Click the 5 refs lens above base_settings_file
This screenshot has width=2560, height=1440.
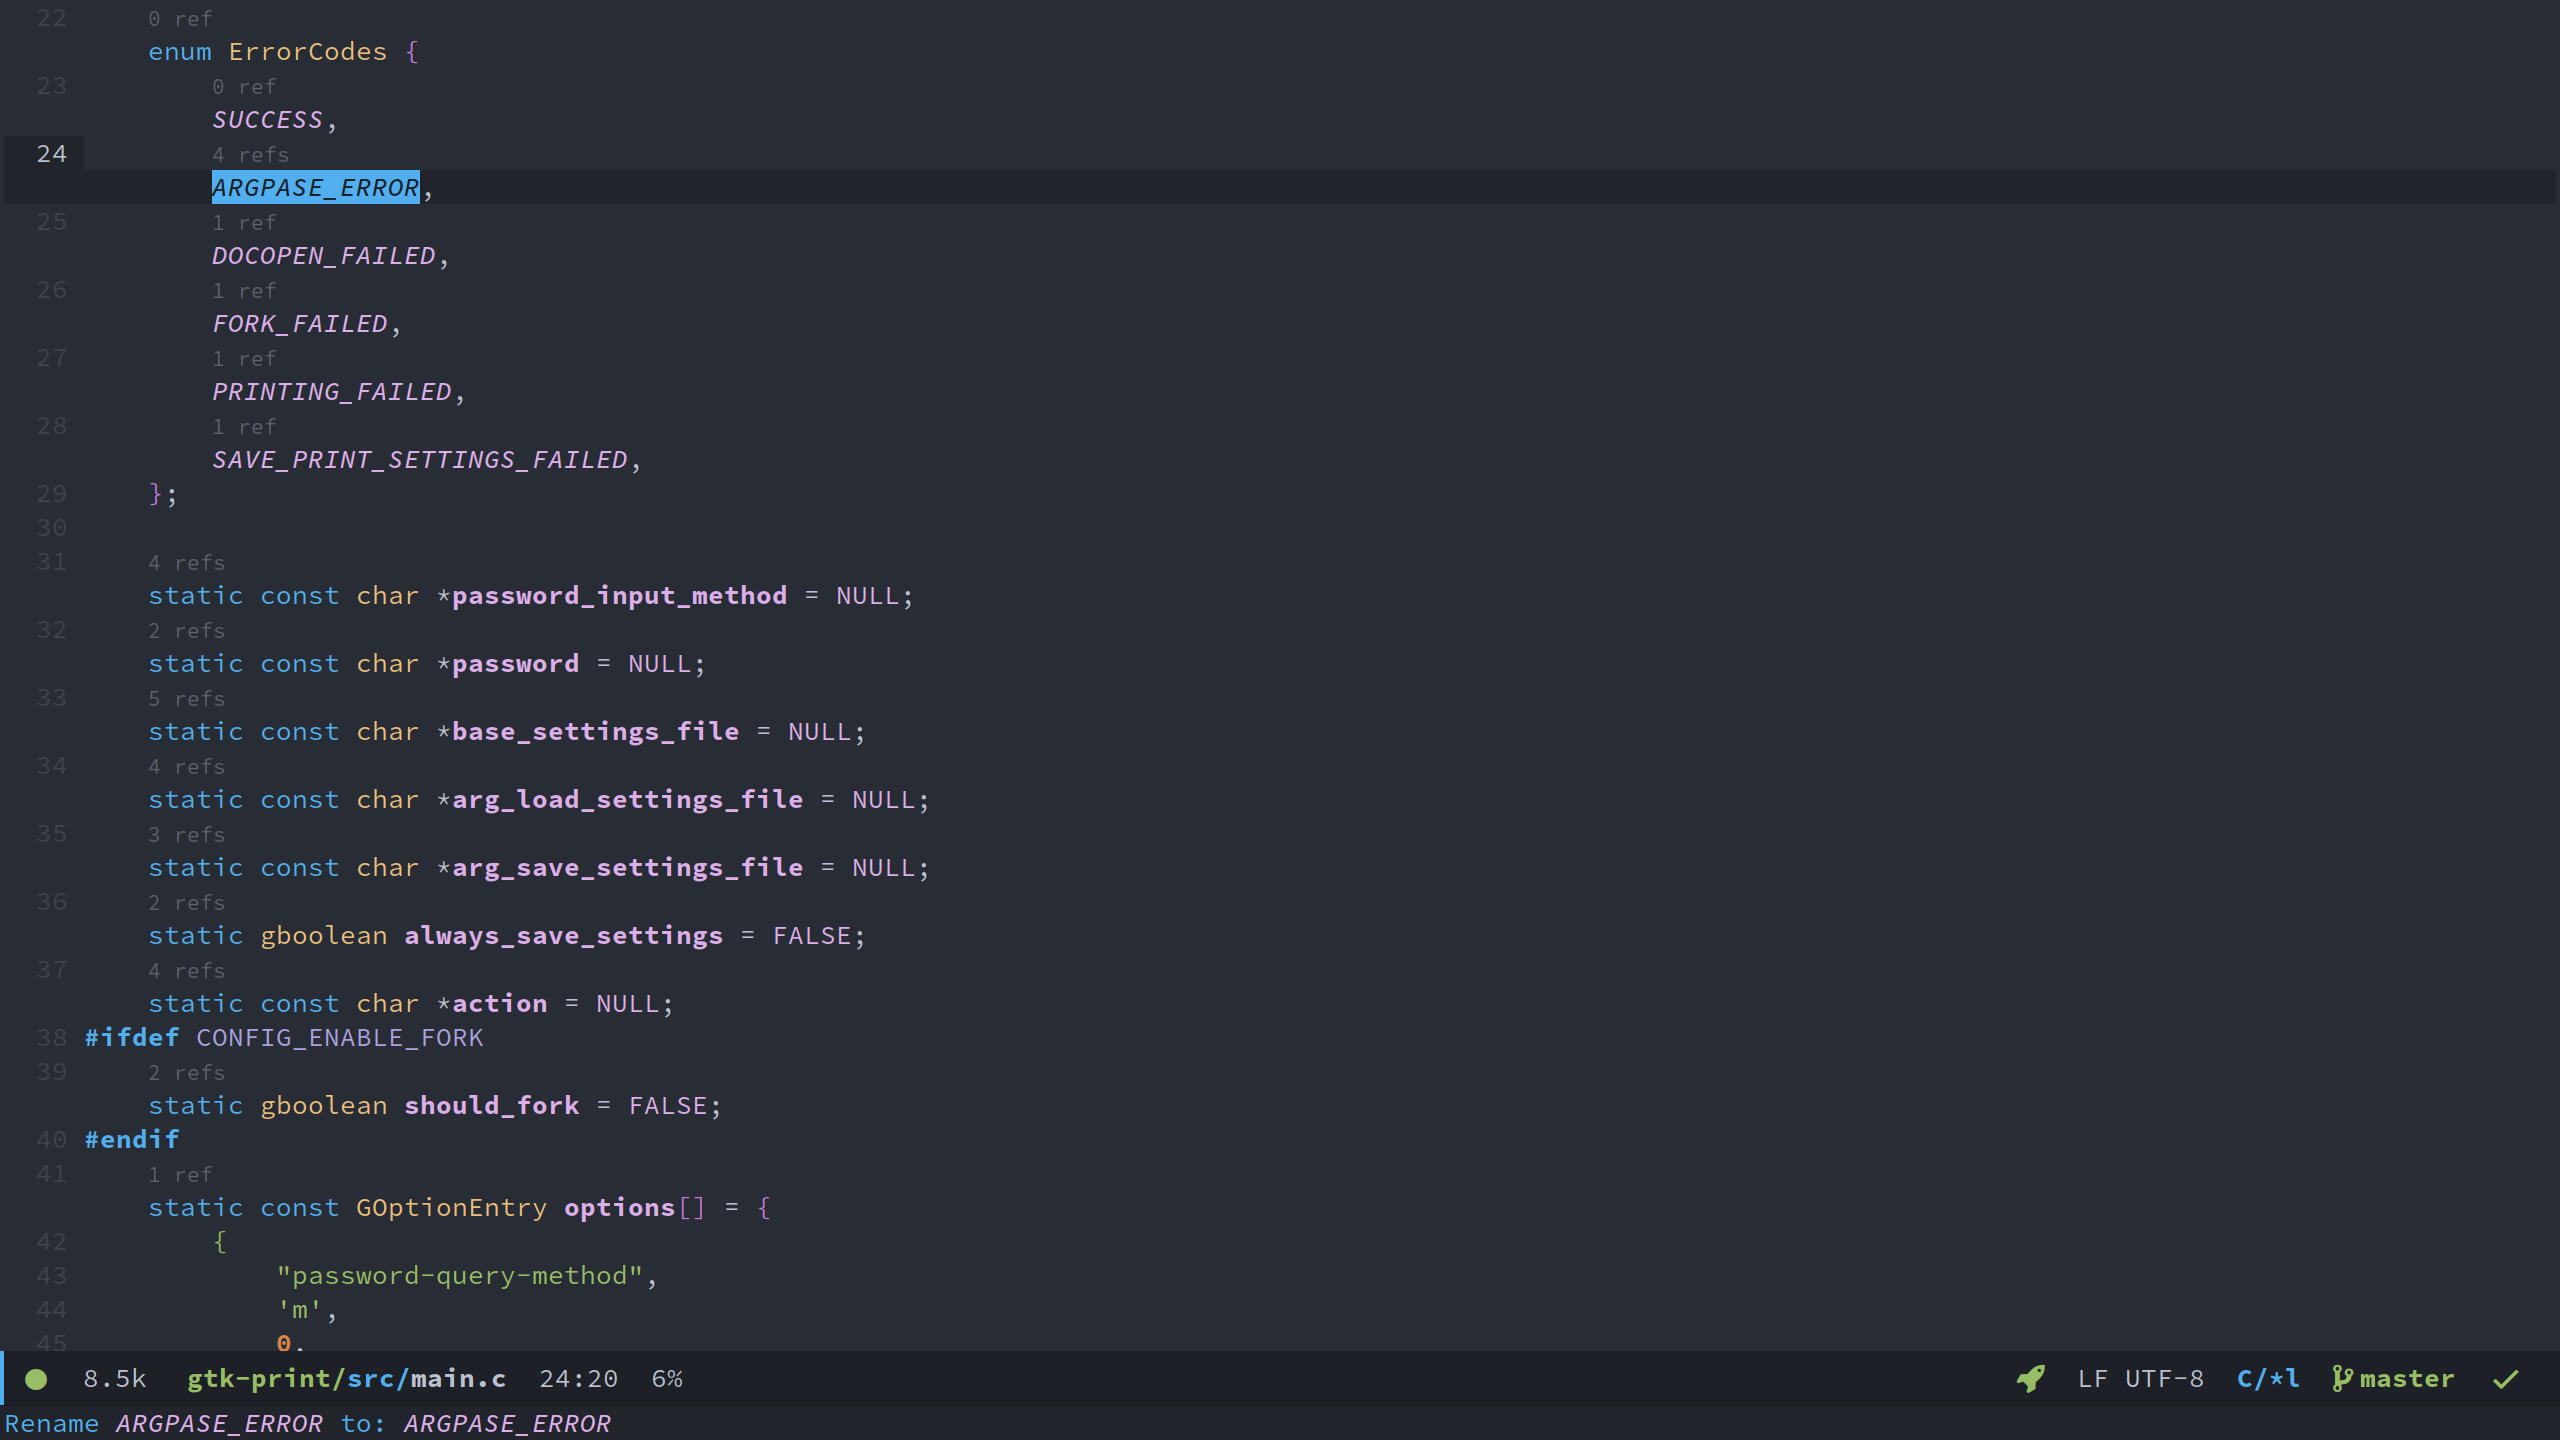[x=186, y=699]
